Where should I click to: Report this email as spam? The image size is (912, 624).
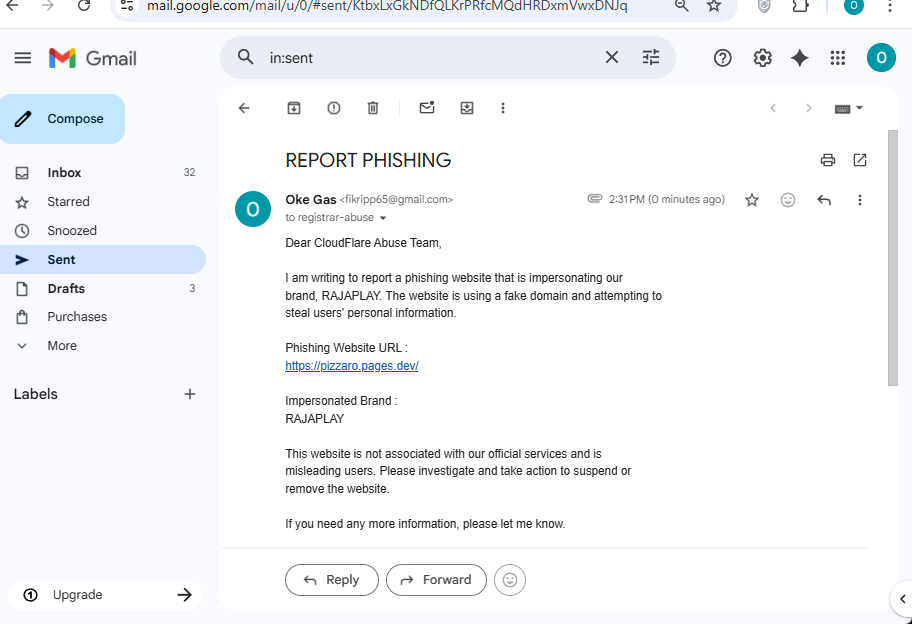coord(334,108)
